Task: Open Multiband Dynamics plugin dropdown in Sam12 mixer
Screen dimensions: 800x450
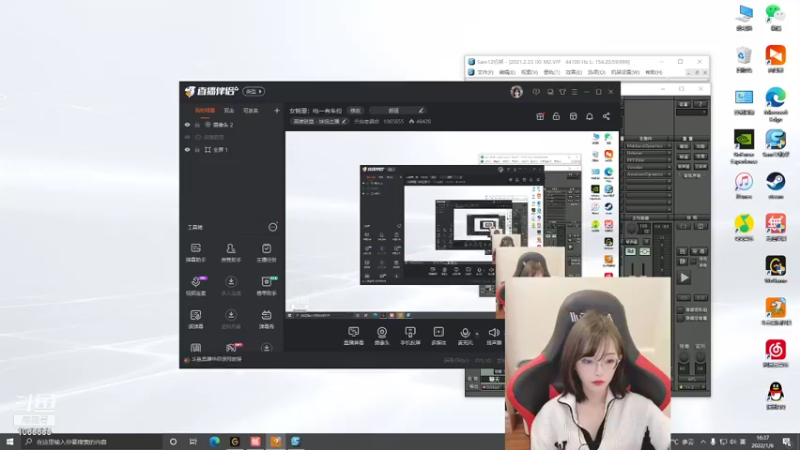Action: point(648,146)
